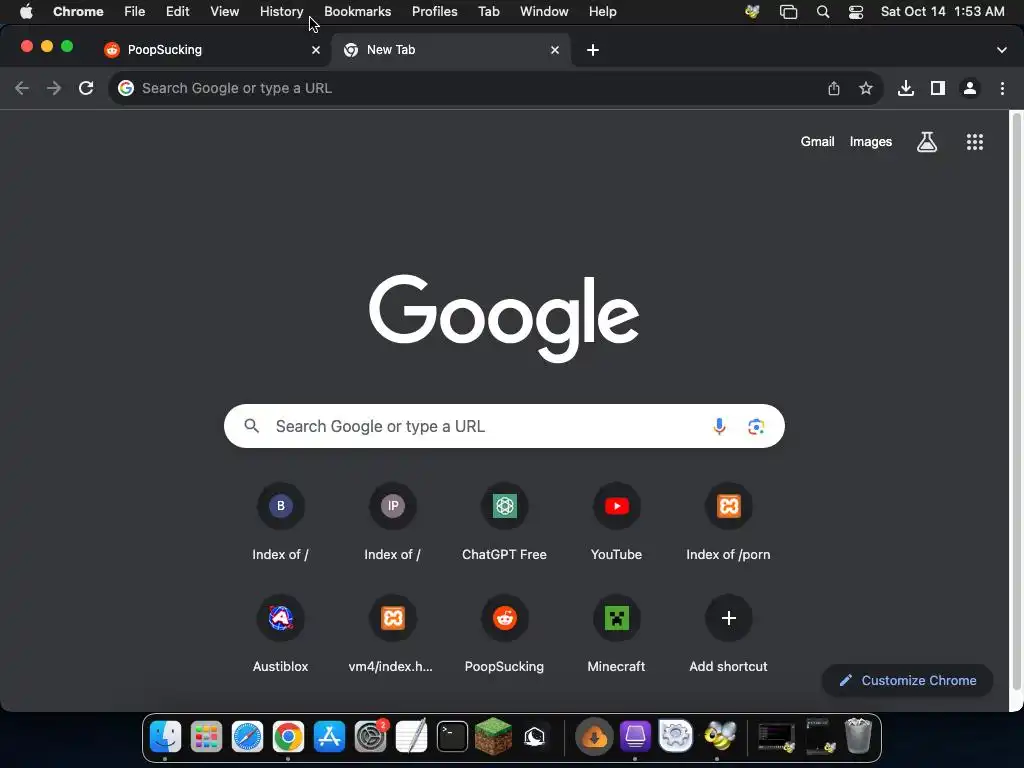
Task: Open the profile avatar icon
Action: [x=970, y=88]
